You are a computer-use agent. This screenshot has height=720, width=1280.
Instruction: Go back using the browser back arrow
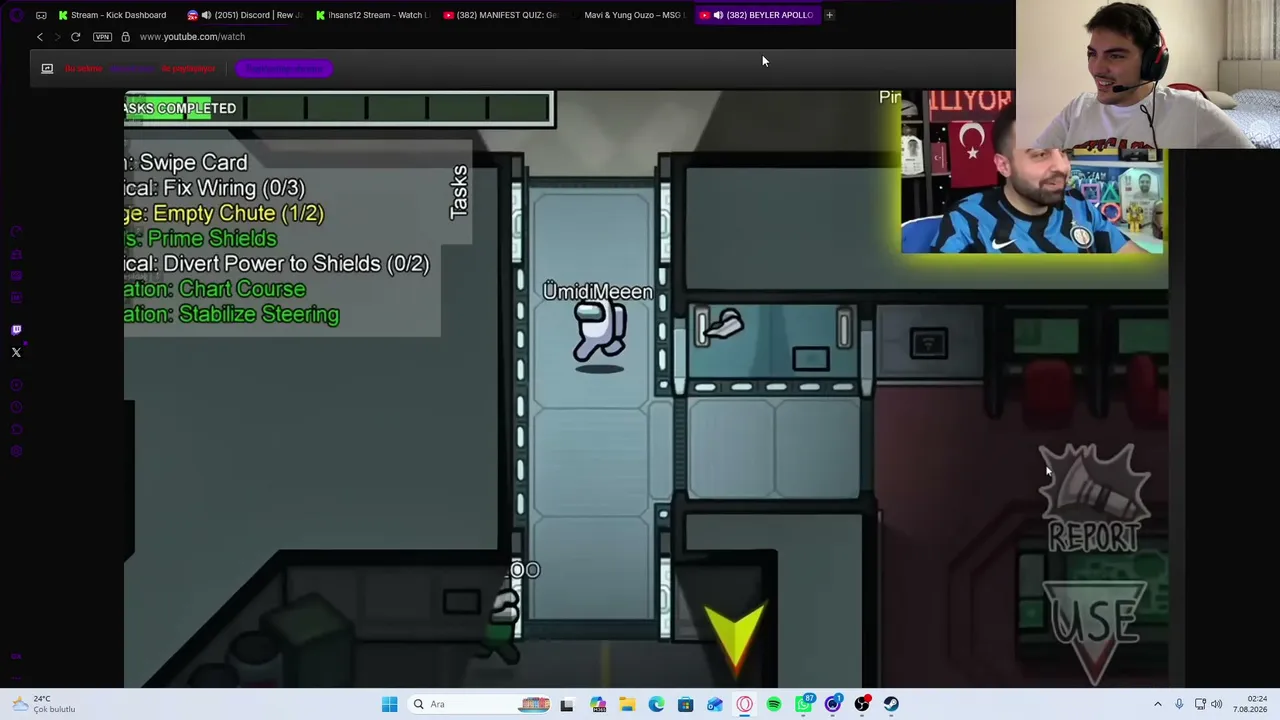coord(40,37)
